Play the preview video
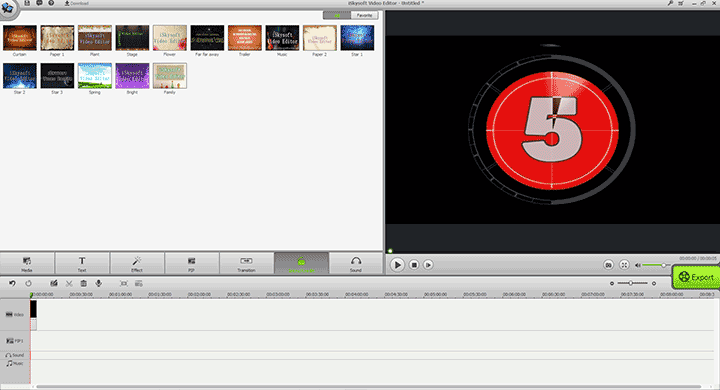This screenshot has height=390, width=720. 397,265
